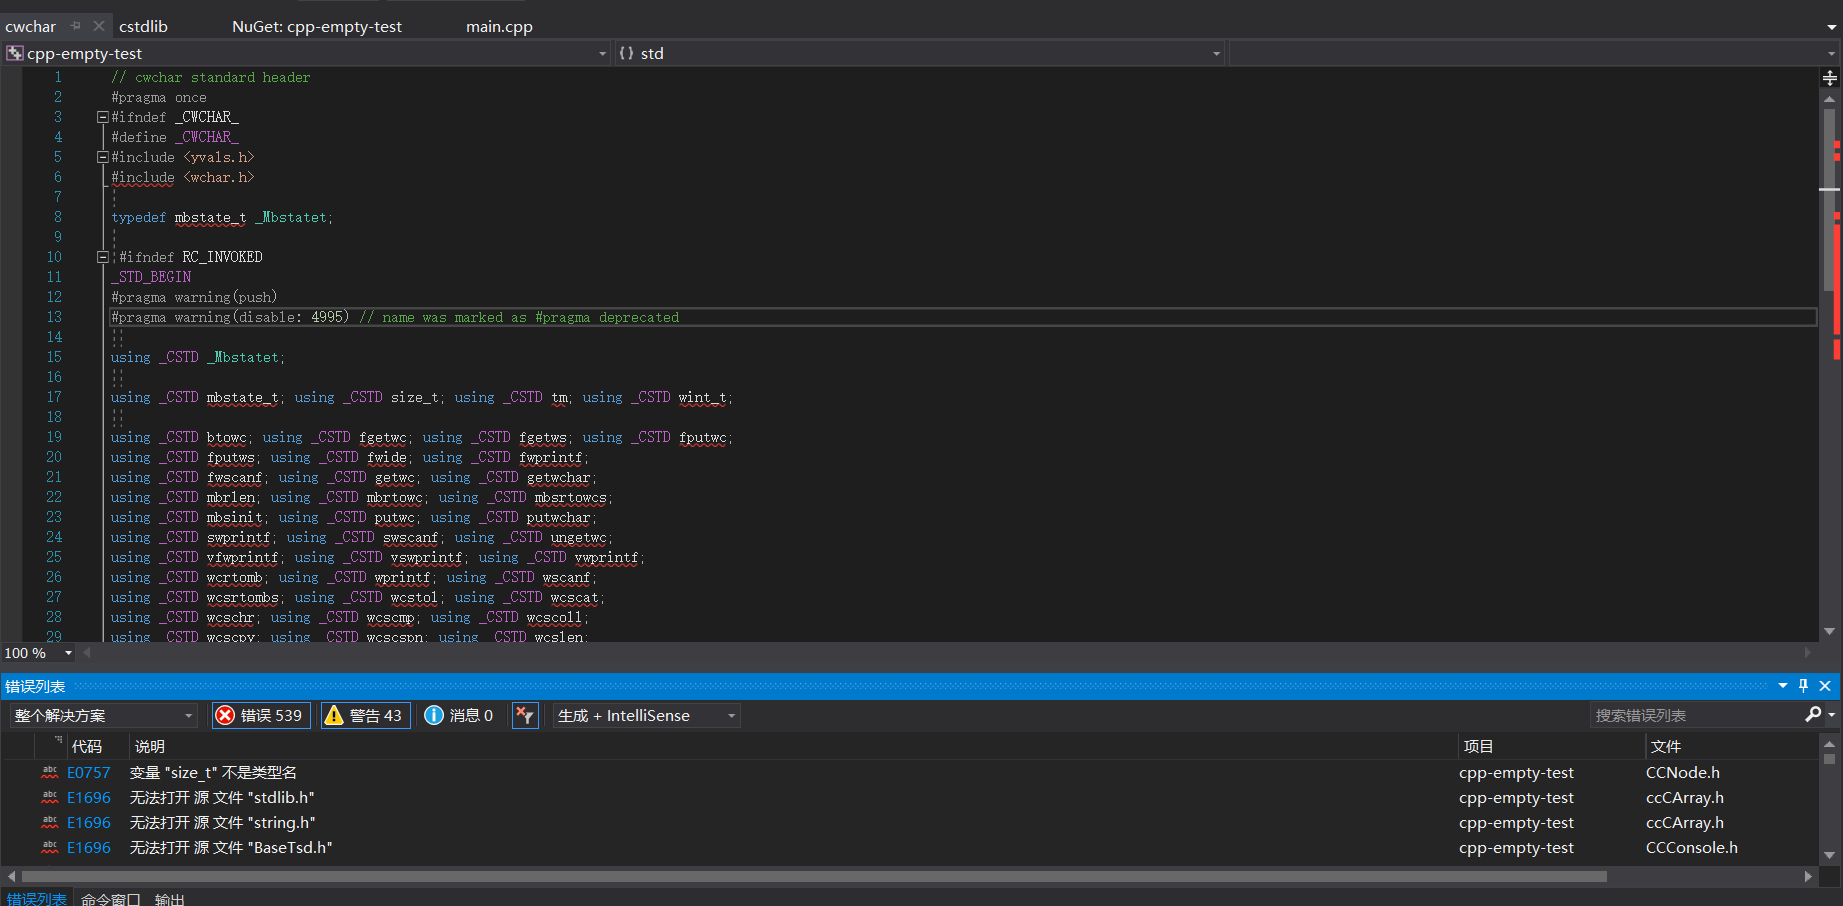Screen dimensions: 1843x906
Task: Open the 整个解决方案 scope dropdown
Action: (x=103, y=715)
